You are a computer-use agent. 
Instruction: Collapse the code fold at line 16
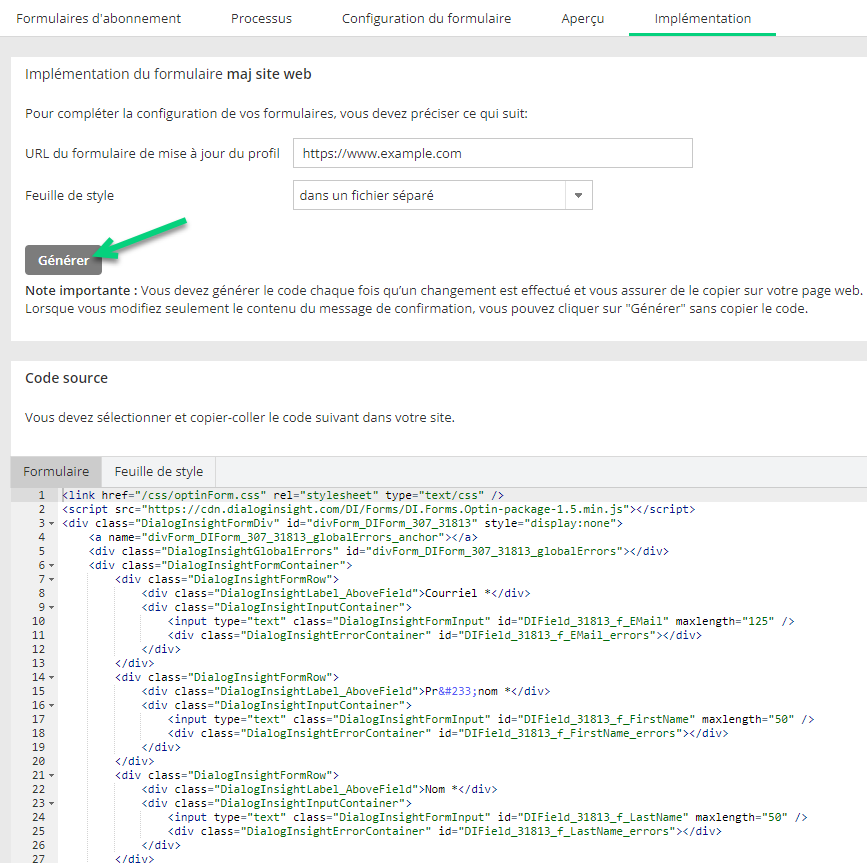(x=51, y=705)
